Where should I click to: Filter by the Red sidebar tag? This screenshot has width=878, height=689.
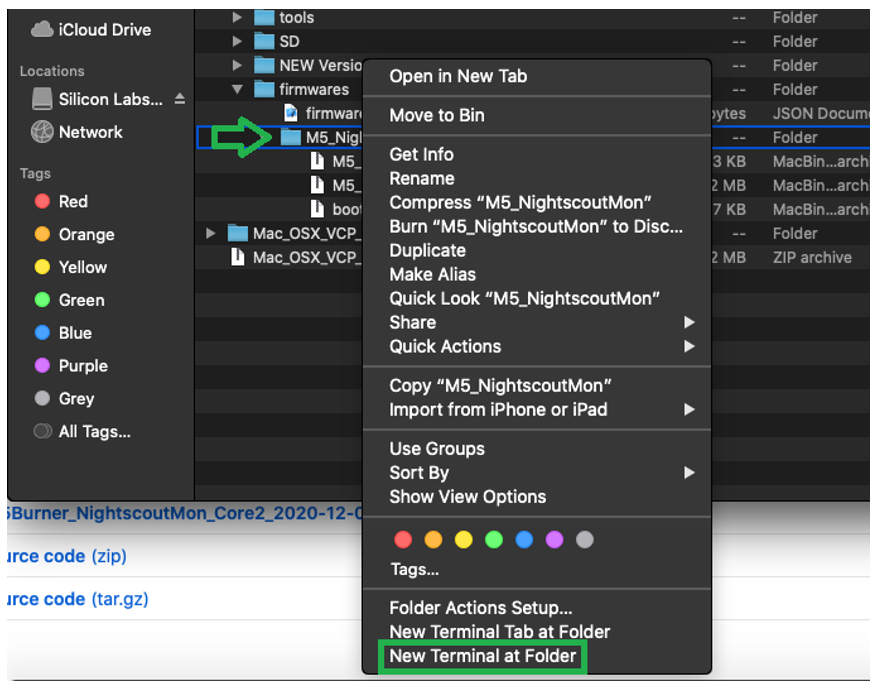tap(61, 202)
